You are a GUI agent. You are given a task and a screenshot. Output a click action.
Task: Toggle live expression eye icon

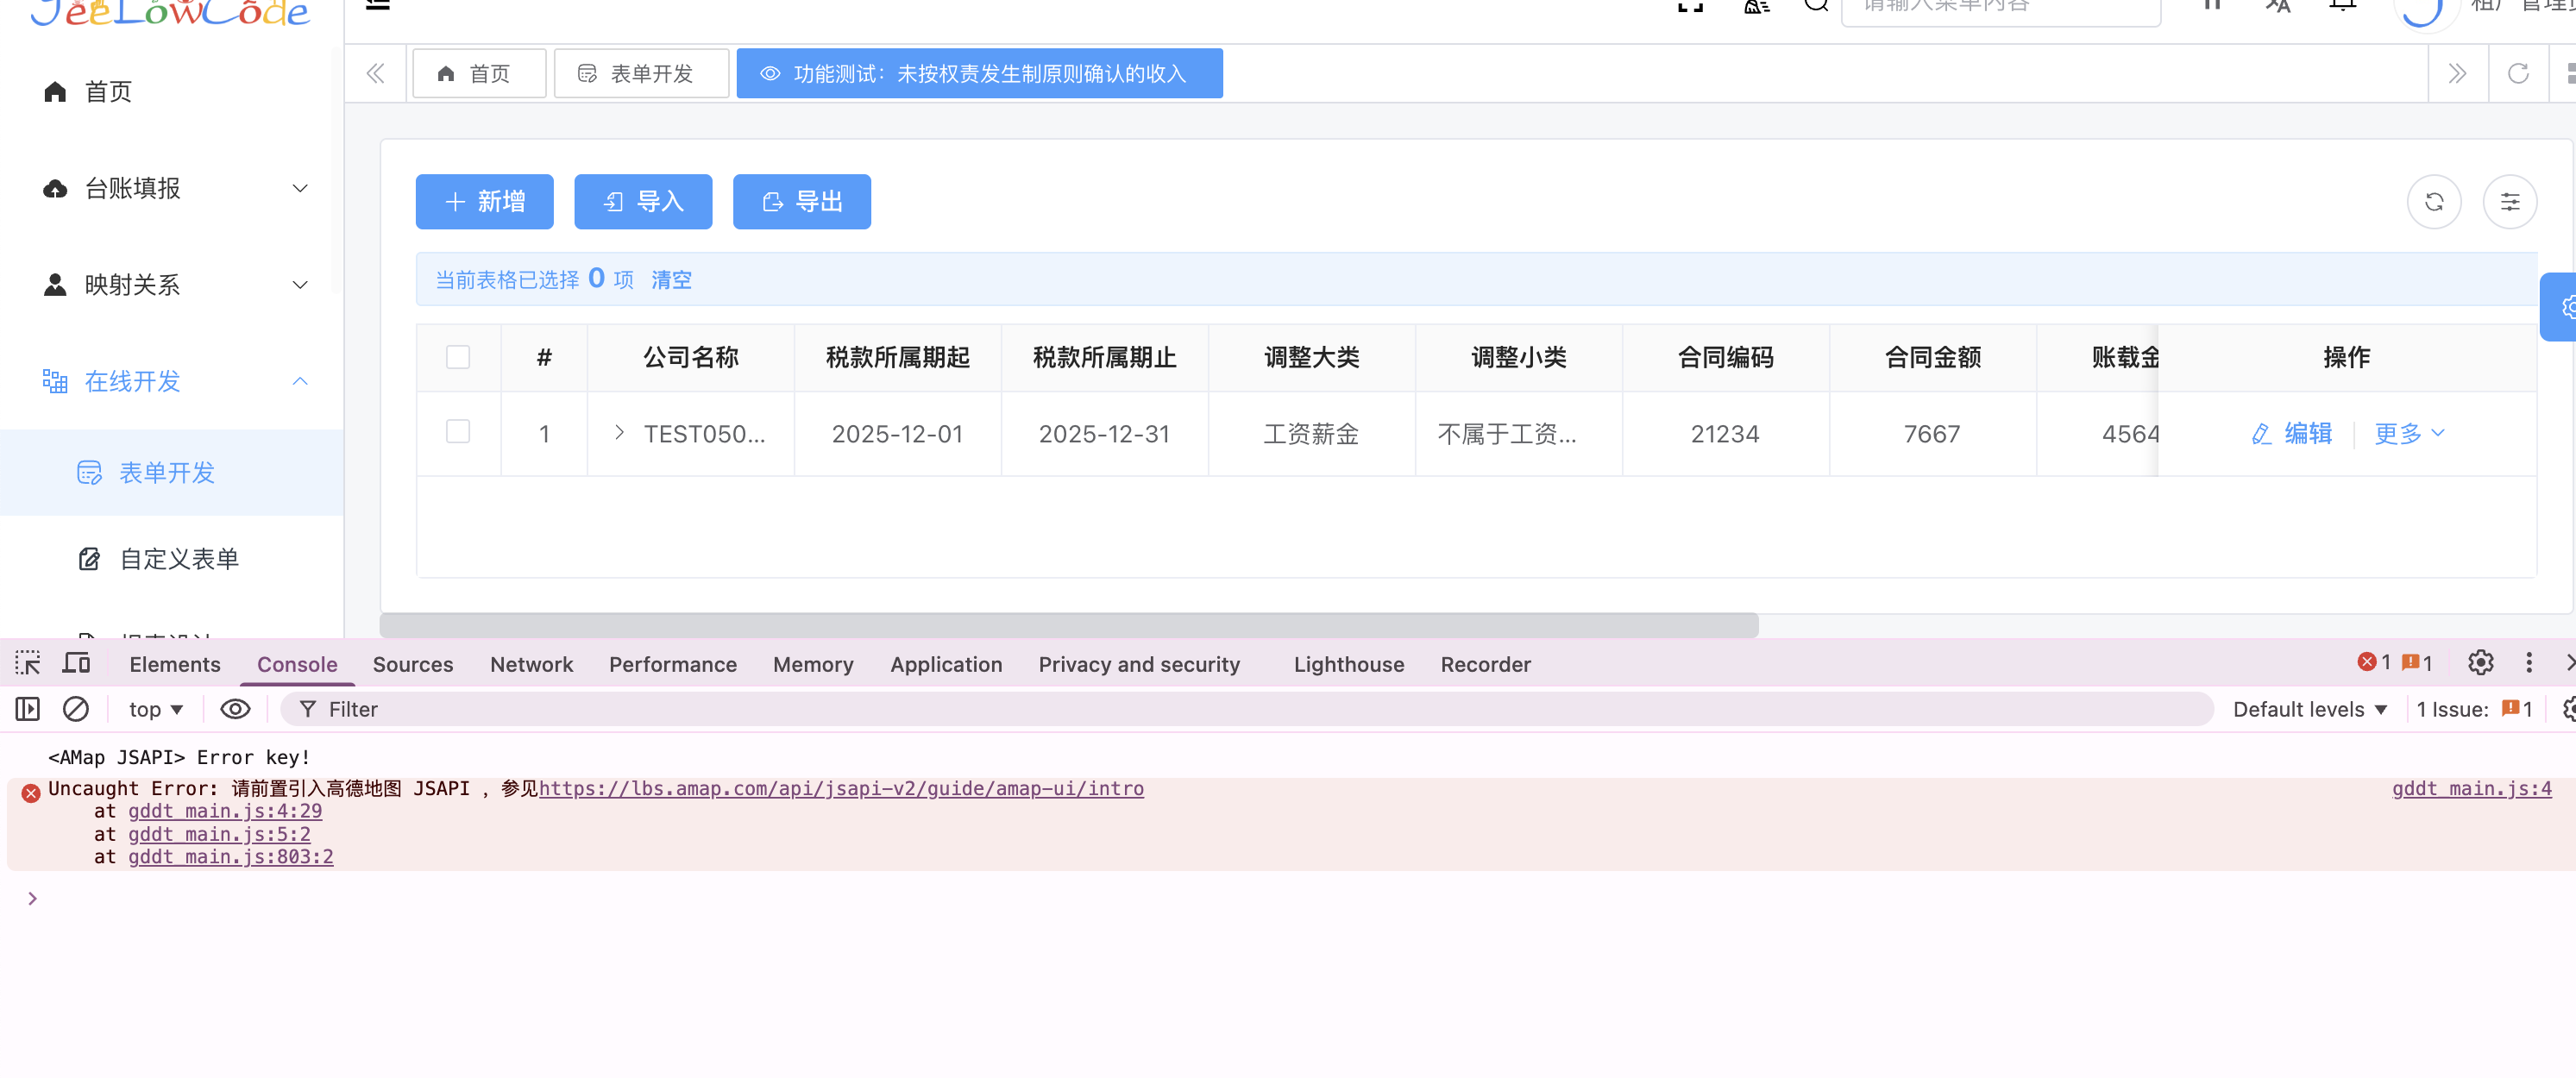(235, 709)
